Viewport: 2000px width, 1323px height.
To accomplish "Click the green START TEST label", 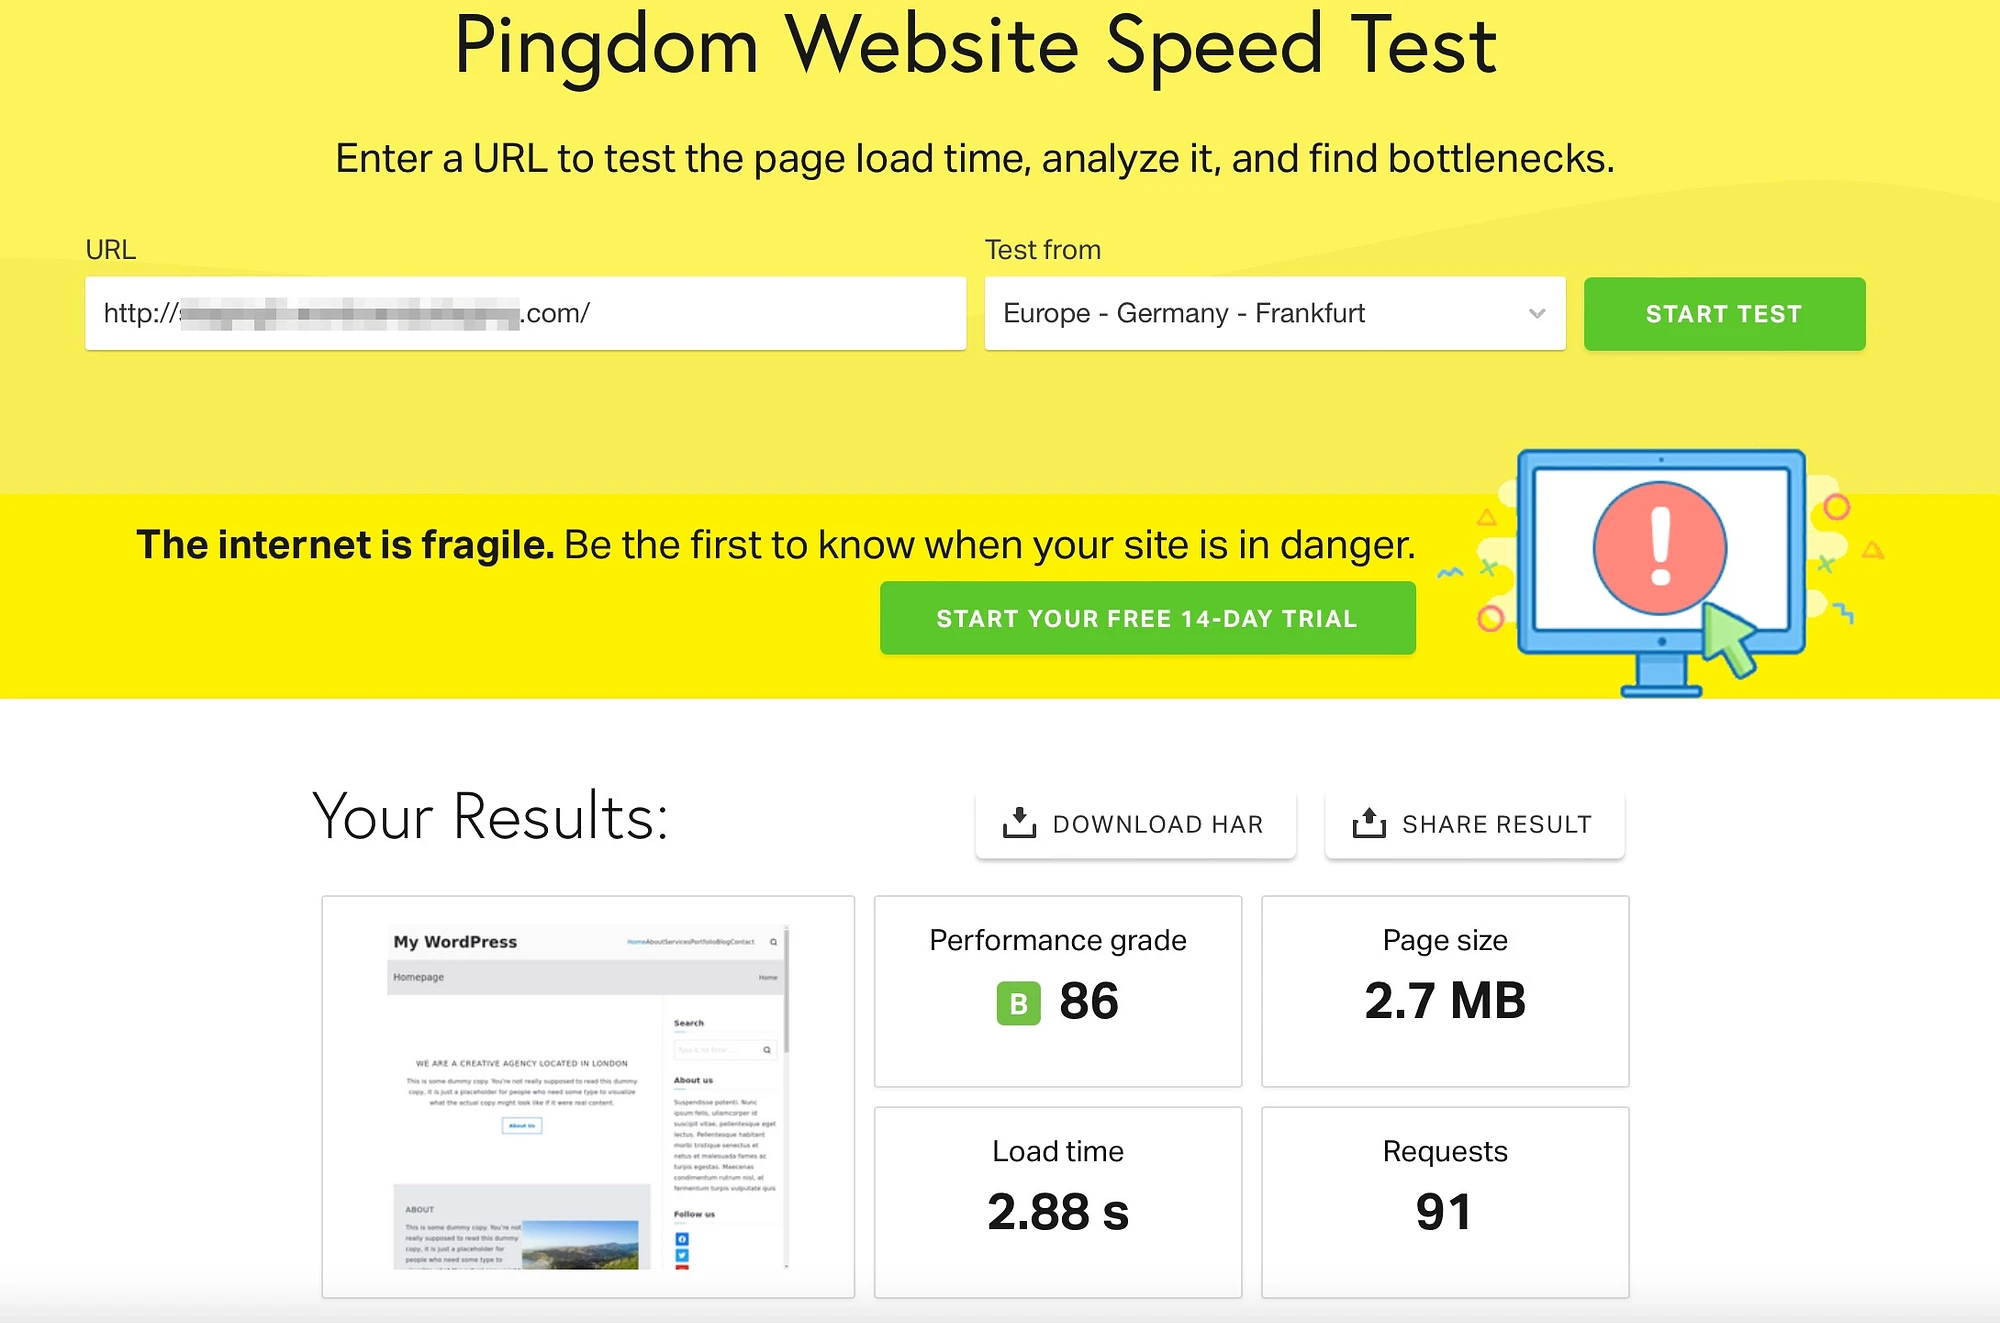I will [x=1724, y=312].
